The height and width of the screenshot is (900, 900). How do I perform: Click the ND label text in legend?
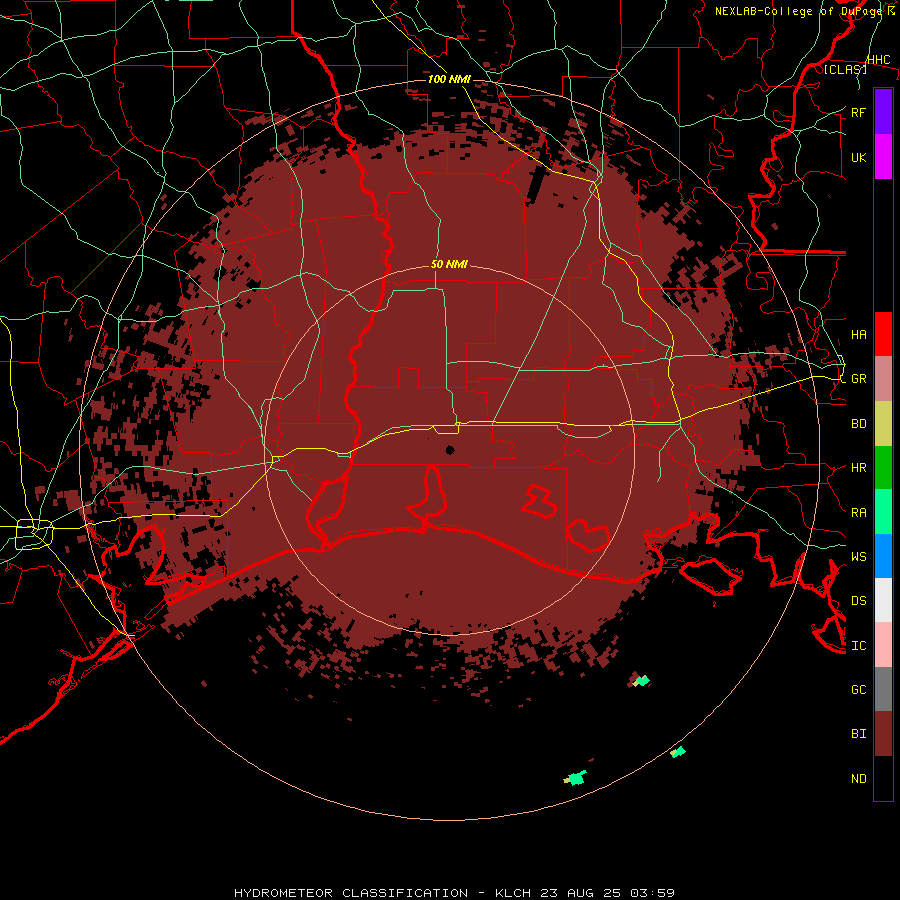coord(858,779)
